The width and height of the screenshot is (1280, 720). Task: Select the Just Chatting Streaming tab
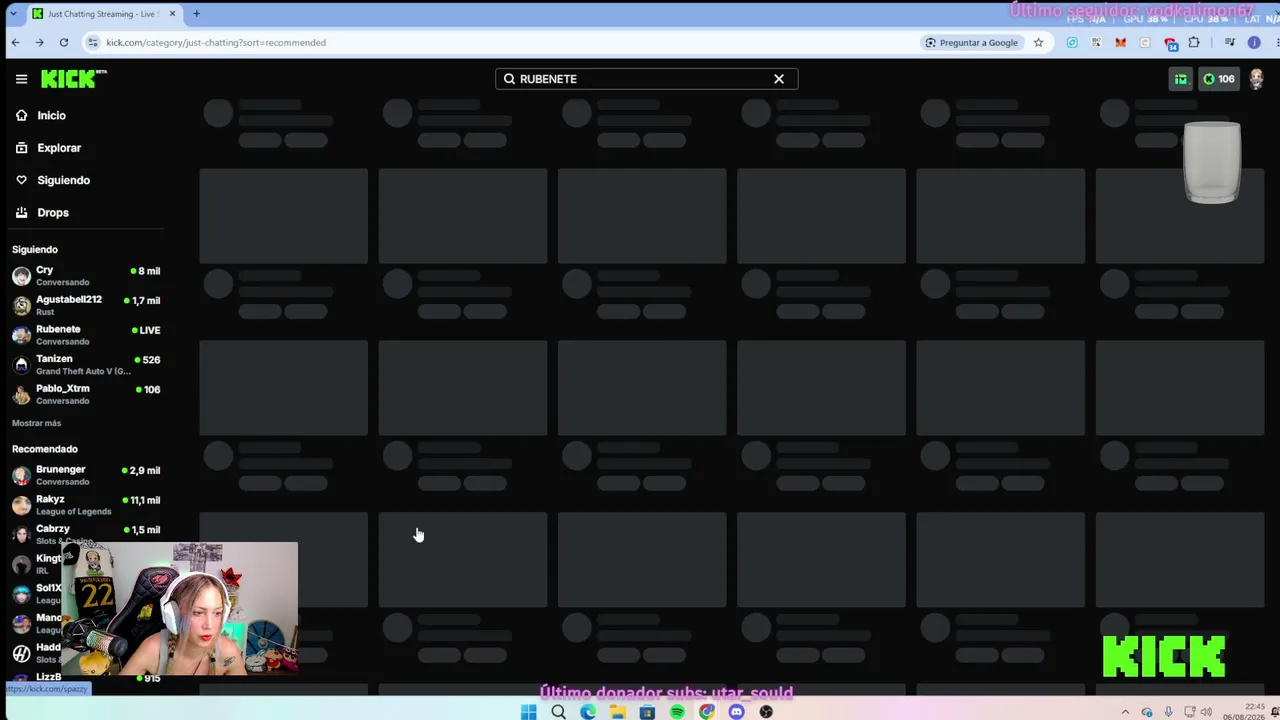[103, 14]
